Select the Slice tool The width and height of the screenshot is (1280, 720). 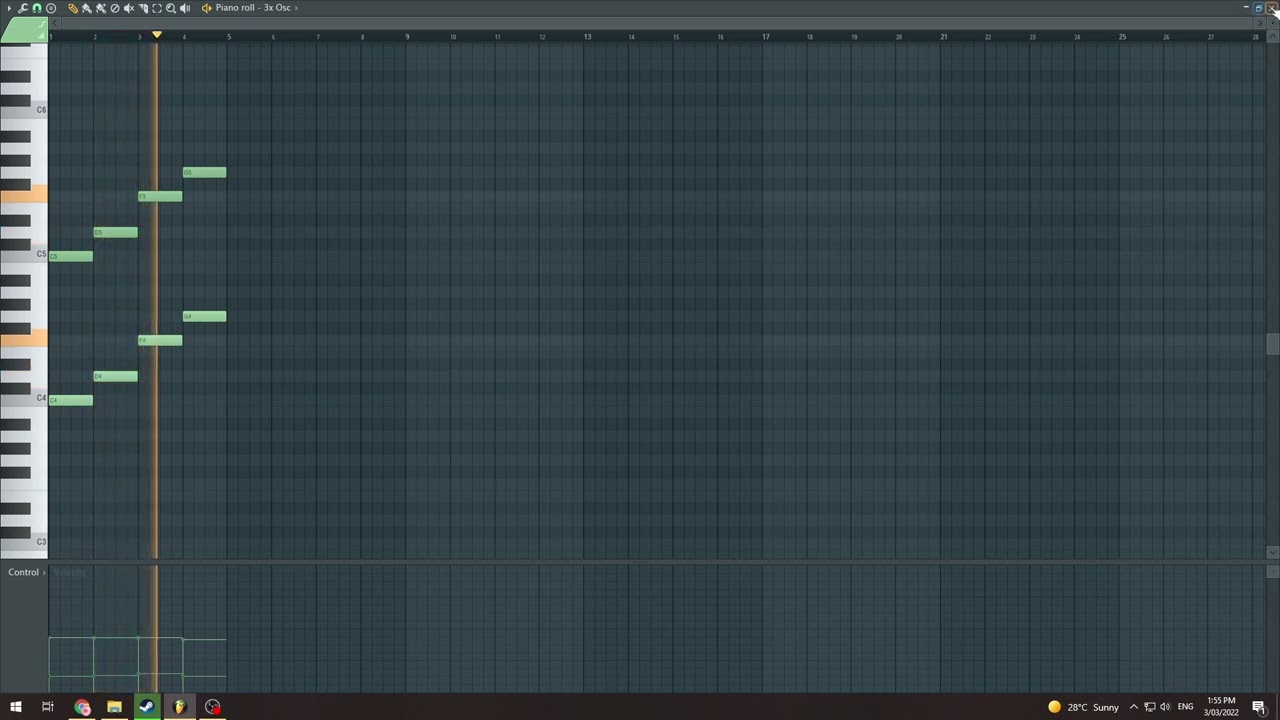click(x=143, y=8)
